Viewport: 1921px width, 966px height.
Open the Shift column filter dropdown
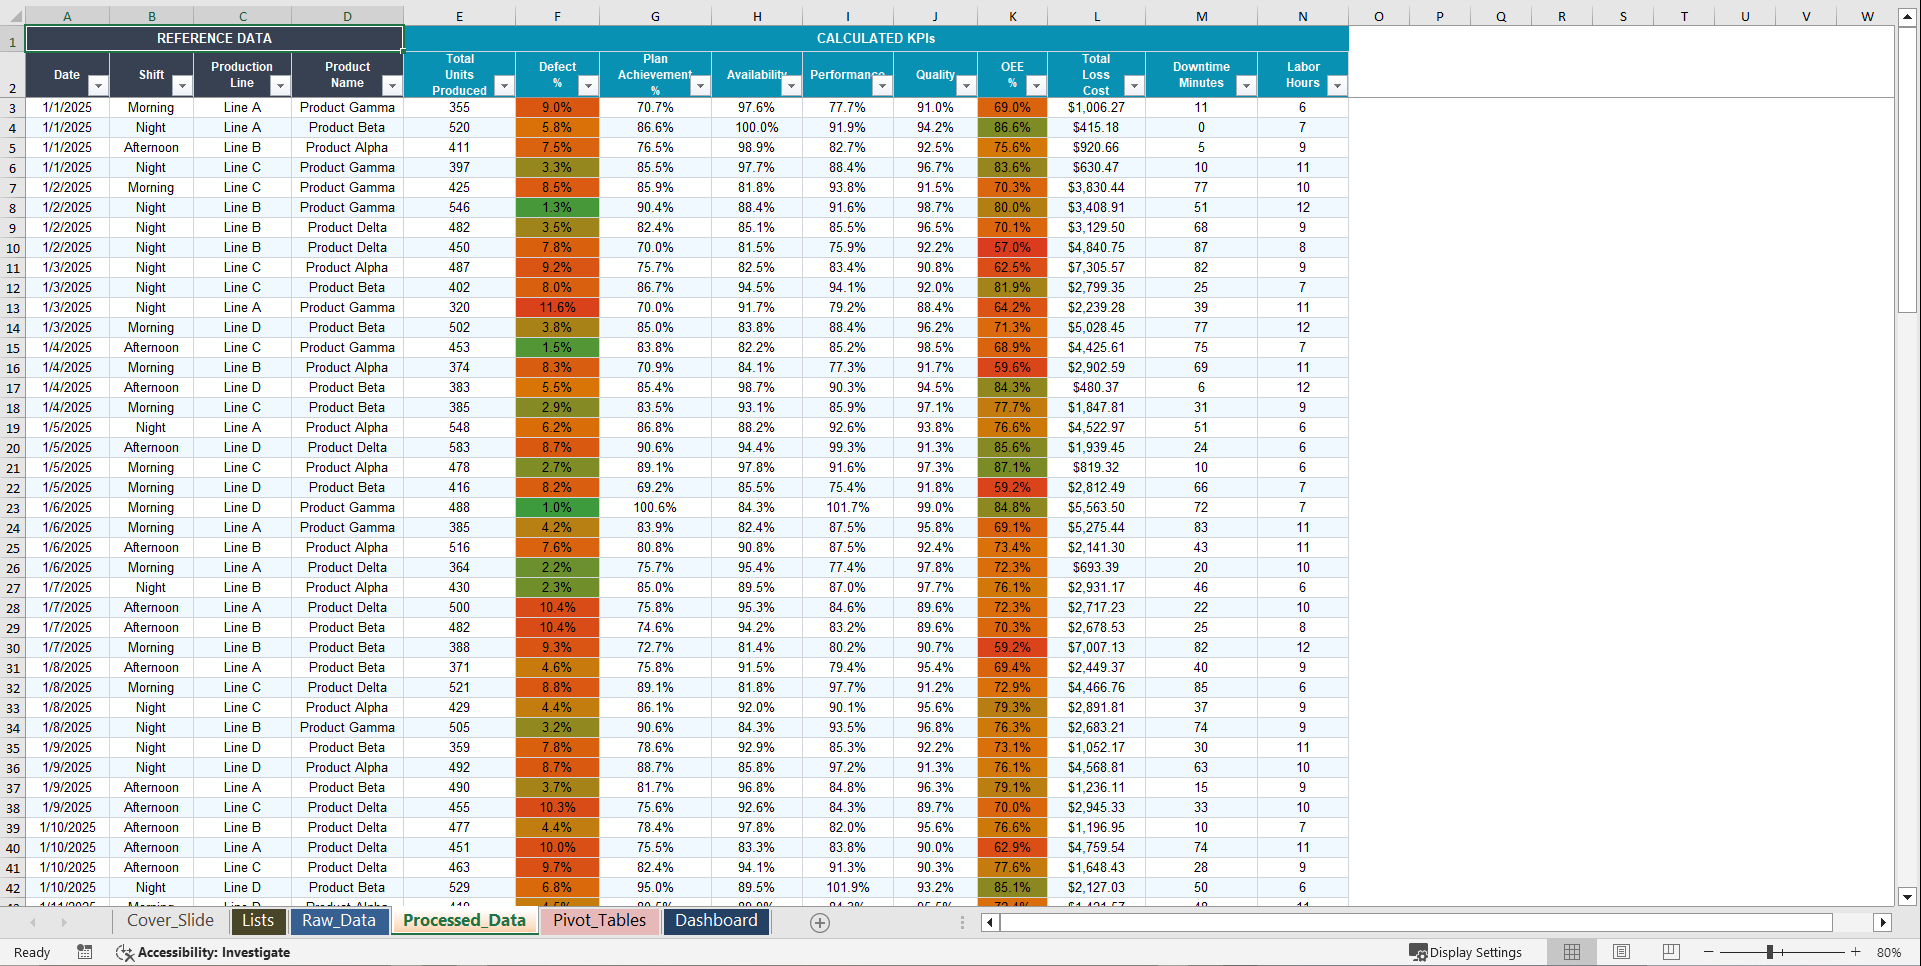pyautogui.click(x=182, y=86)
